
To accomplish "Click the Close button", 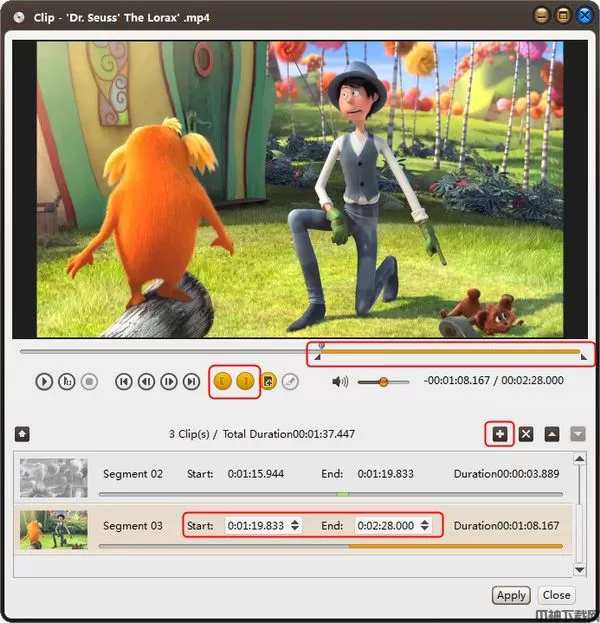I will point(556,595).
